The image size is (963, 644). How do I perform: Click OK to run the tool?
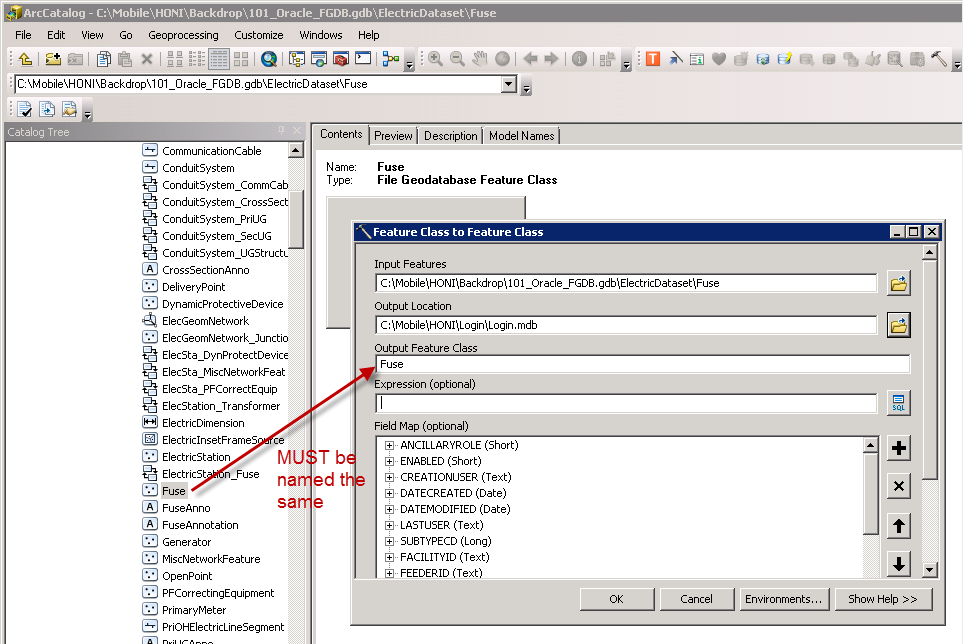point(616,599)
